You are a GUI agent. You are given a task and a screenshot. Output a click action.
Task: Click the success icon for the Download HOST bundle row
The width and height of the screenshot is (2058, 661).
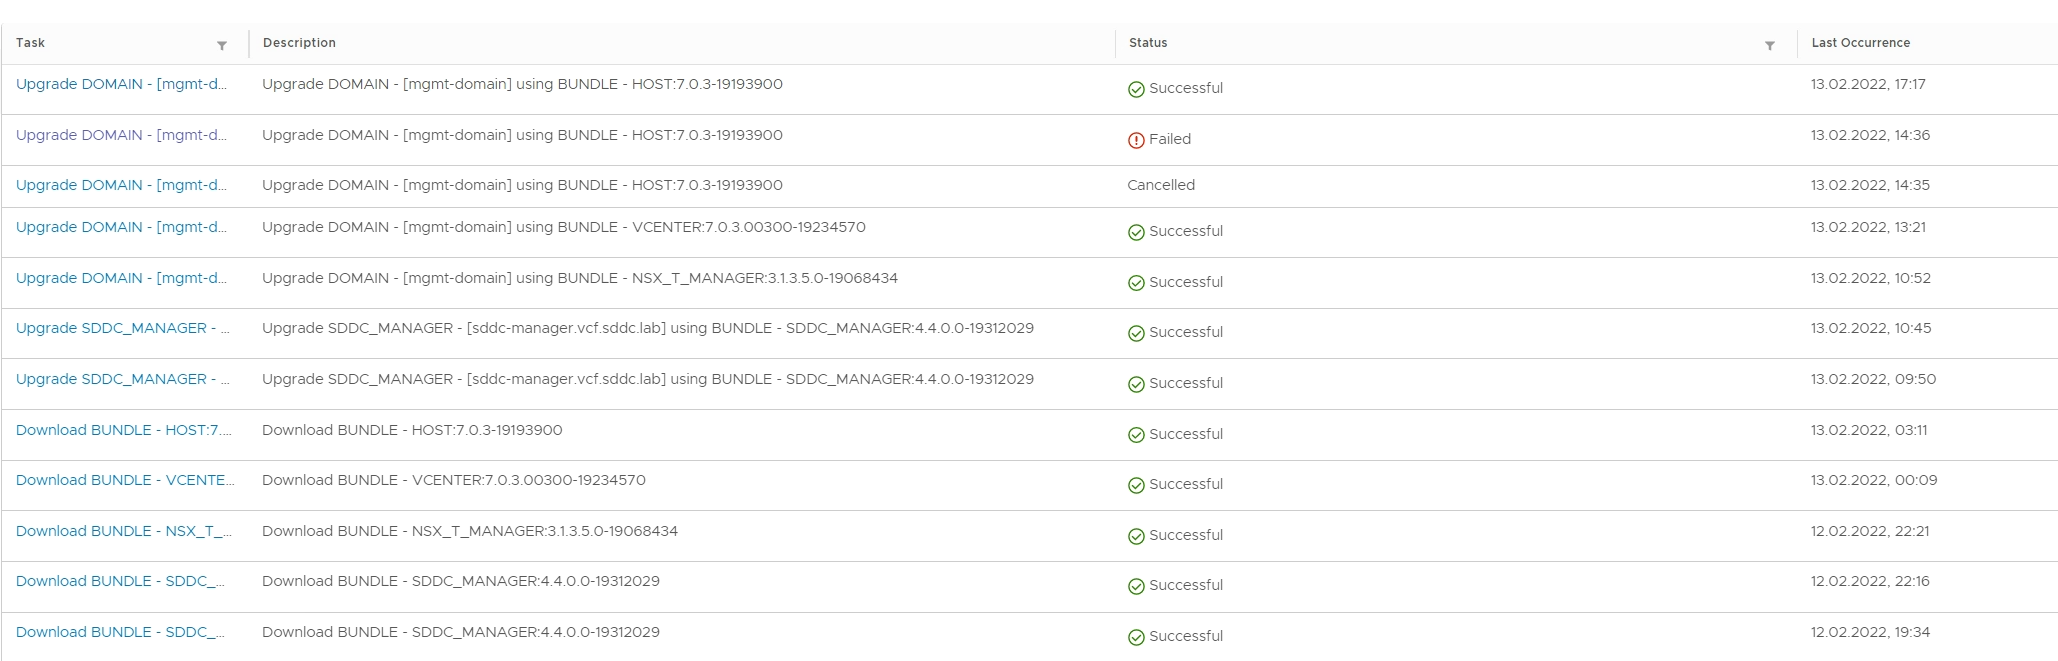pyautogui.click(x=1136, y=435)
